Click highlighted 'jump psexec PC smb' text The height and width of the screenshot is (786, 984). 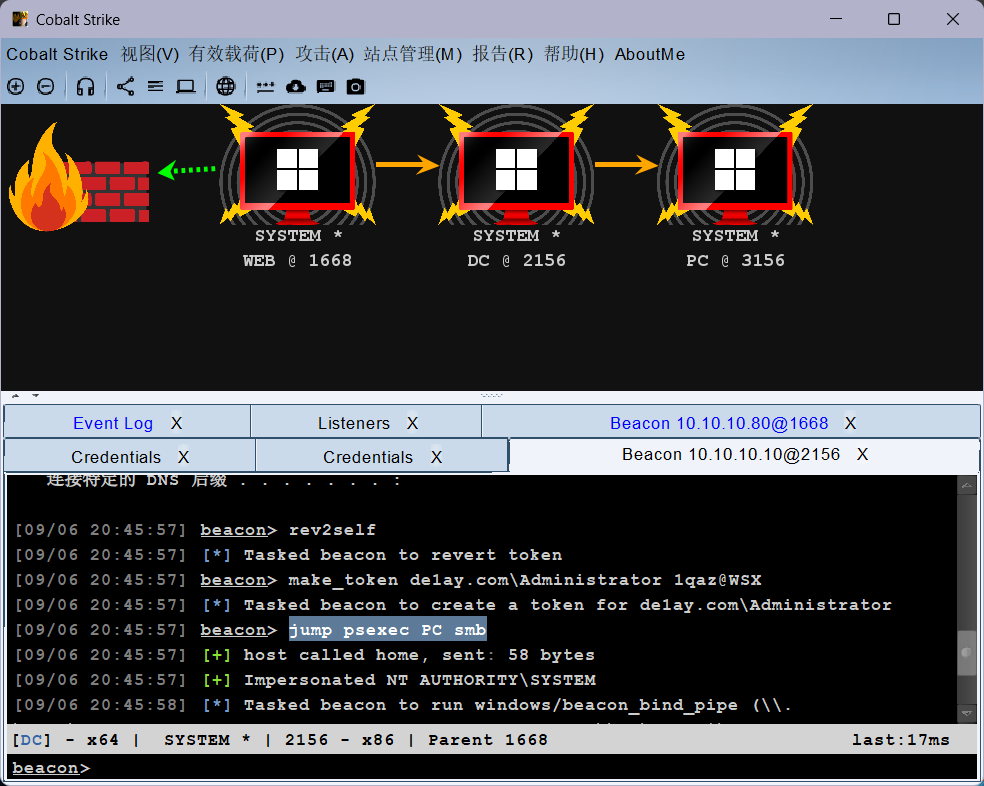click(x=387, y=630)
